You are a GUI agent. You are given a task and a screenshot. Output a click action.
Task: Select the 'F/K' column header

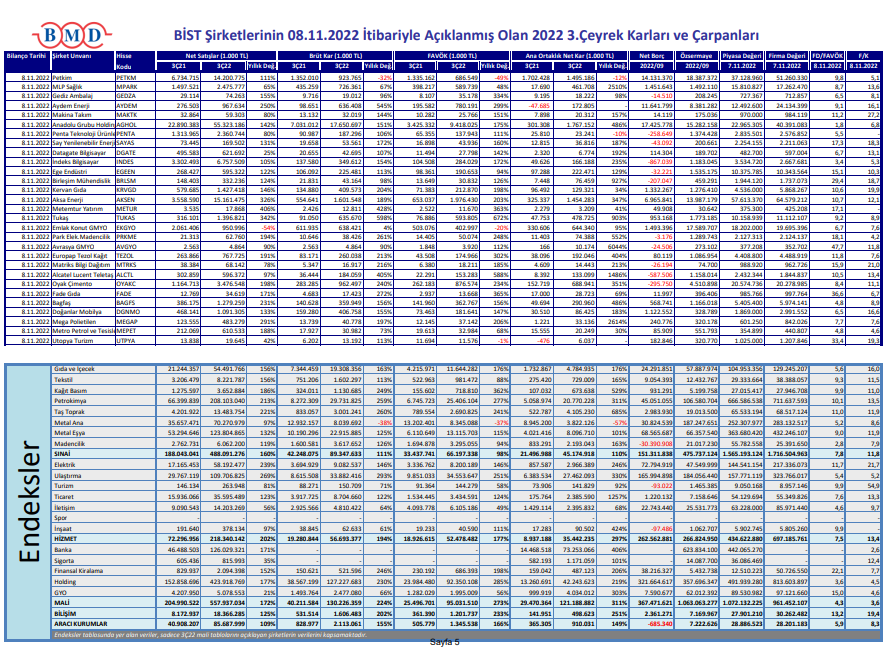(x=863, y=56)
